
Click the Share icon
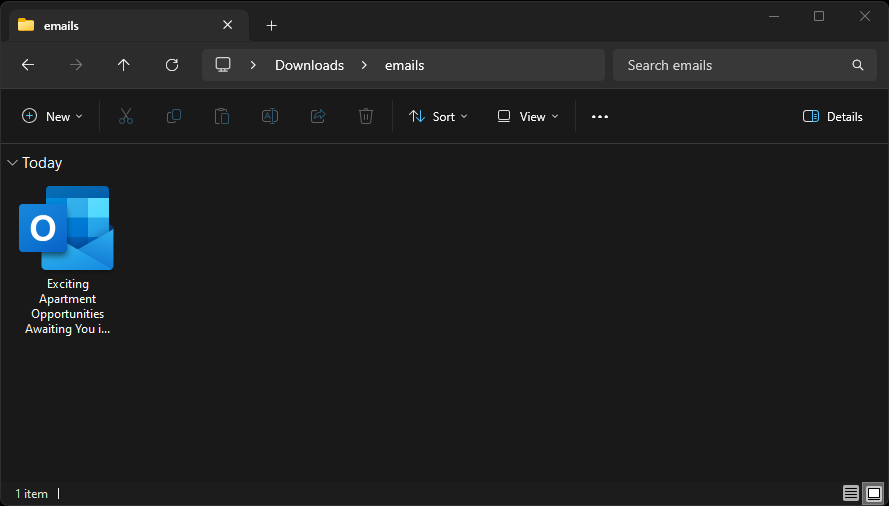pyautogui.click(x=318, y=116)
